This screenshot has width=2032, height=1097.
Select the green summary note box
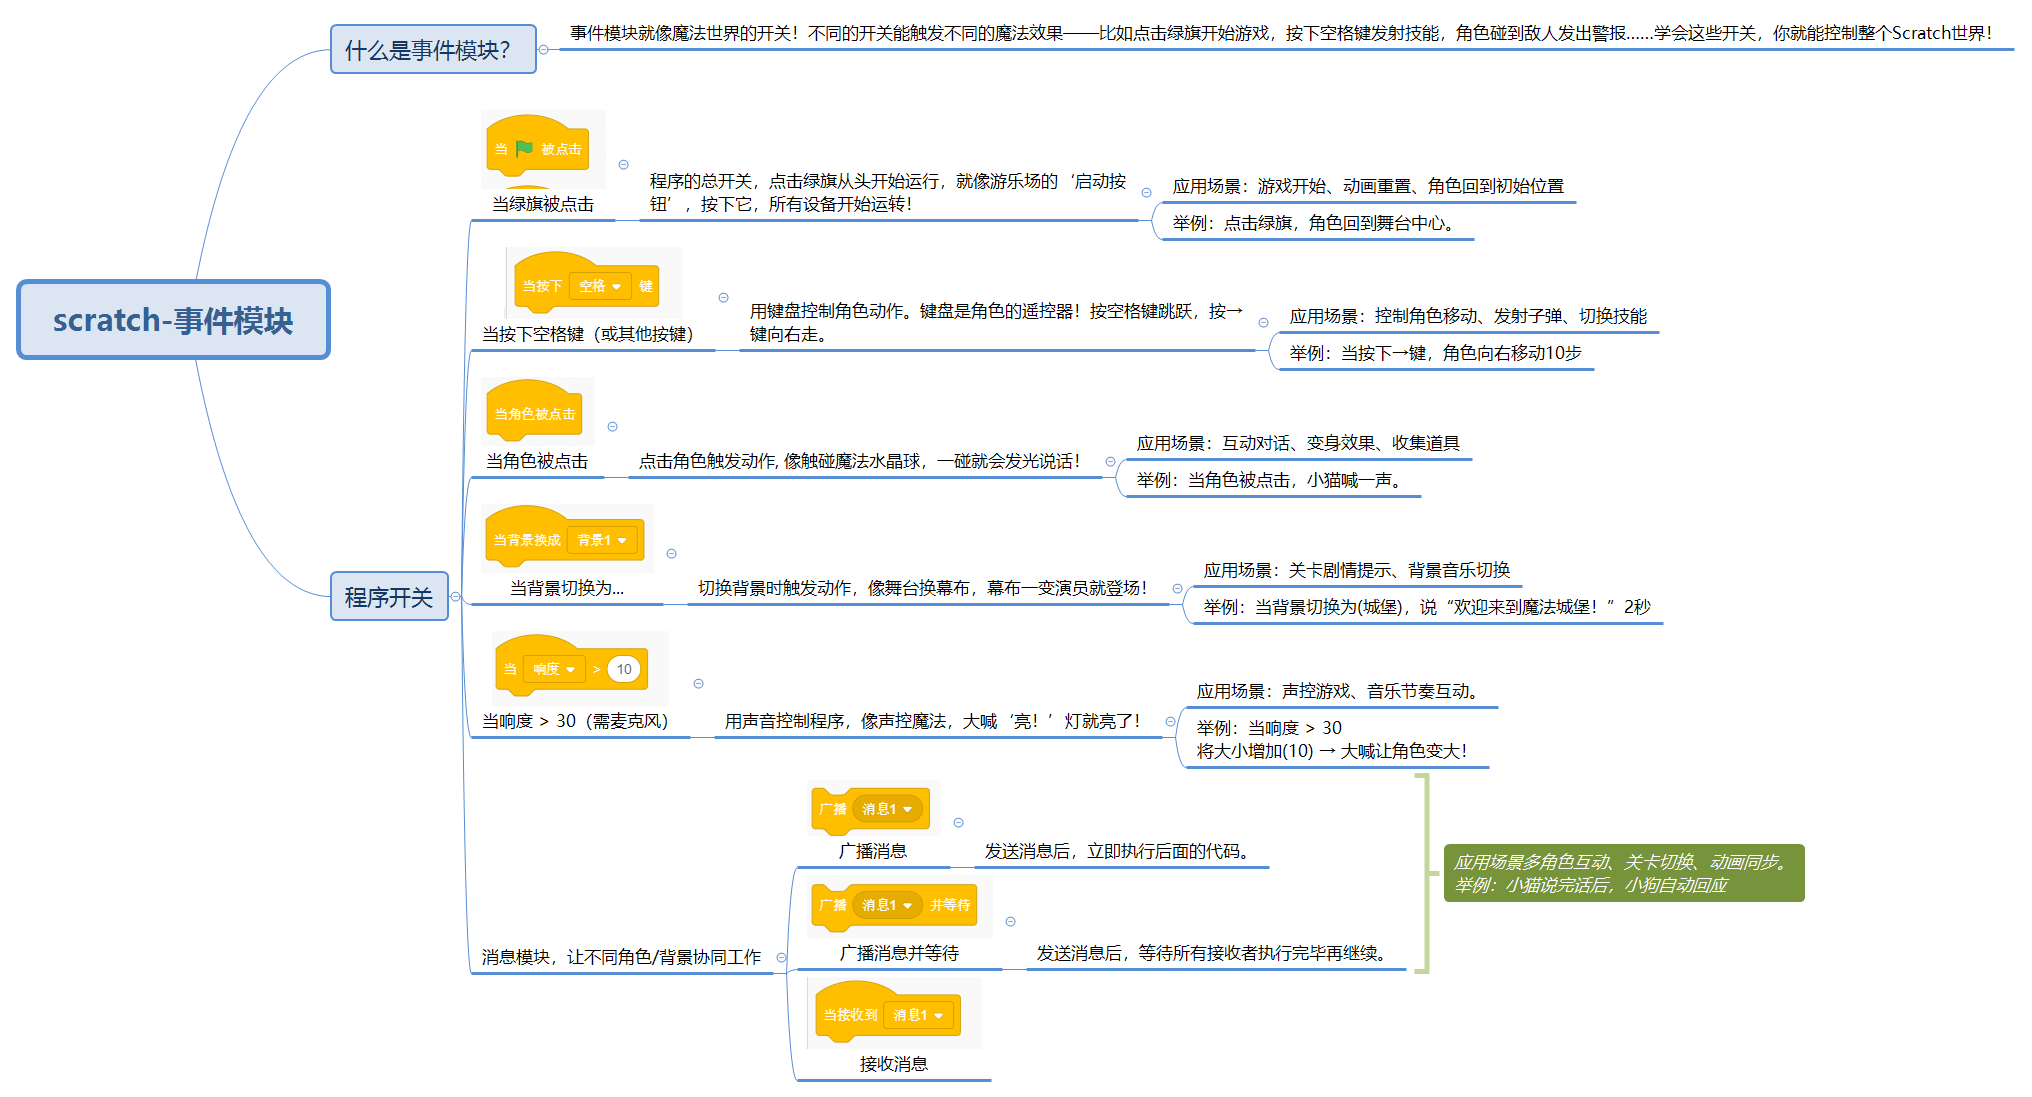point(1622,873)
